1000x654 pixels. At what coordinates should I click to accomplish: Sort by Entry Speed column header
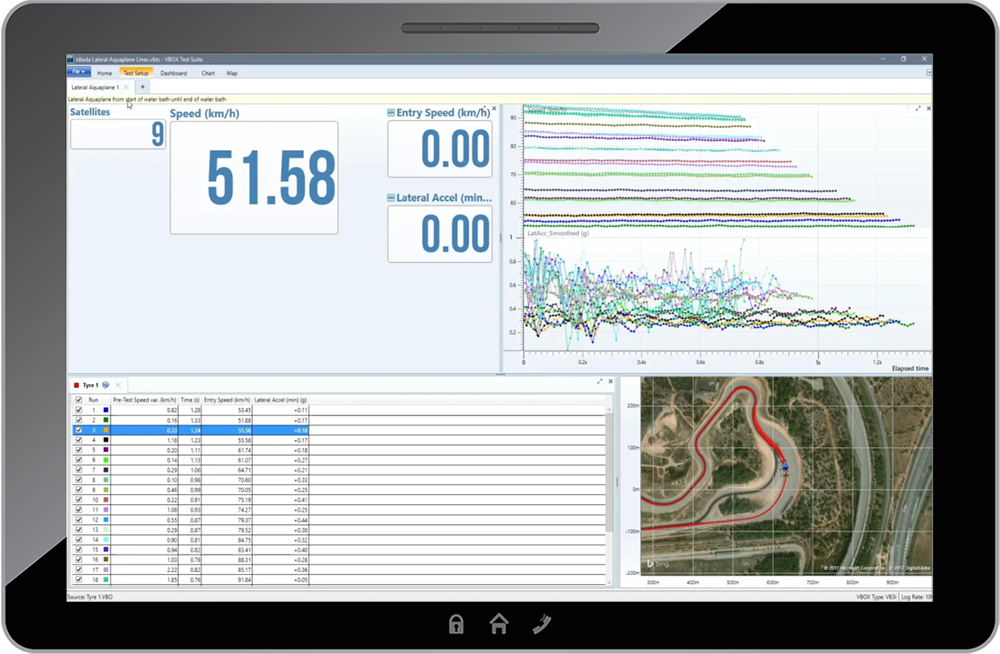(225, 399)
